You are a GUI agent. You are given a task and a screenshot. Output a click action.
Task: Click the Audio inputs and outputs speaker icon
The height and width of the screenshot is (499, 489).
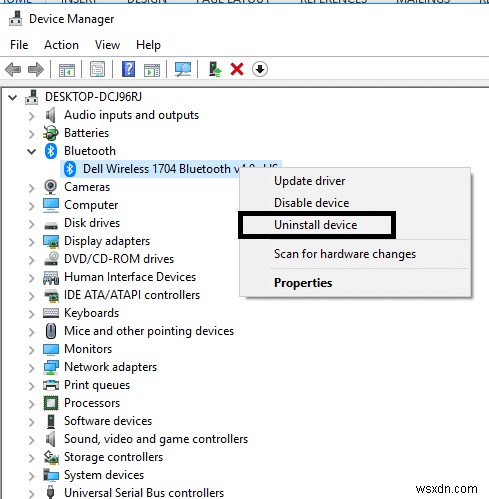pos(50,115)
